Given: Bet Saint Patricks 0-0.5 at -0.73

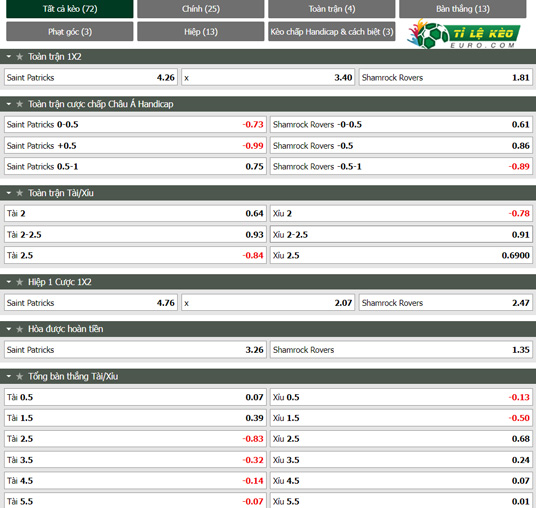Looking at the screenshot, I should click(135, 124).
